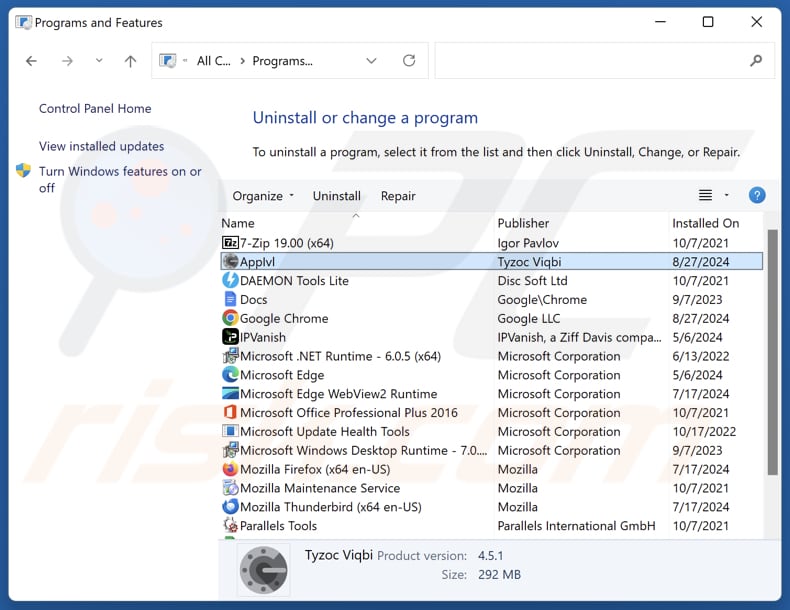Click the Igor Pavlov publisher cell
This screenshot has width=790, height=610.
528,243
